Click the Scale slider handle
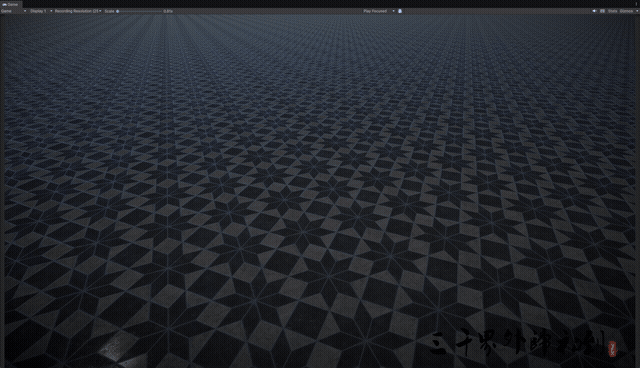The image size is (640, 368). 118,11
